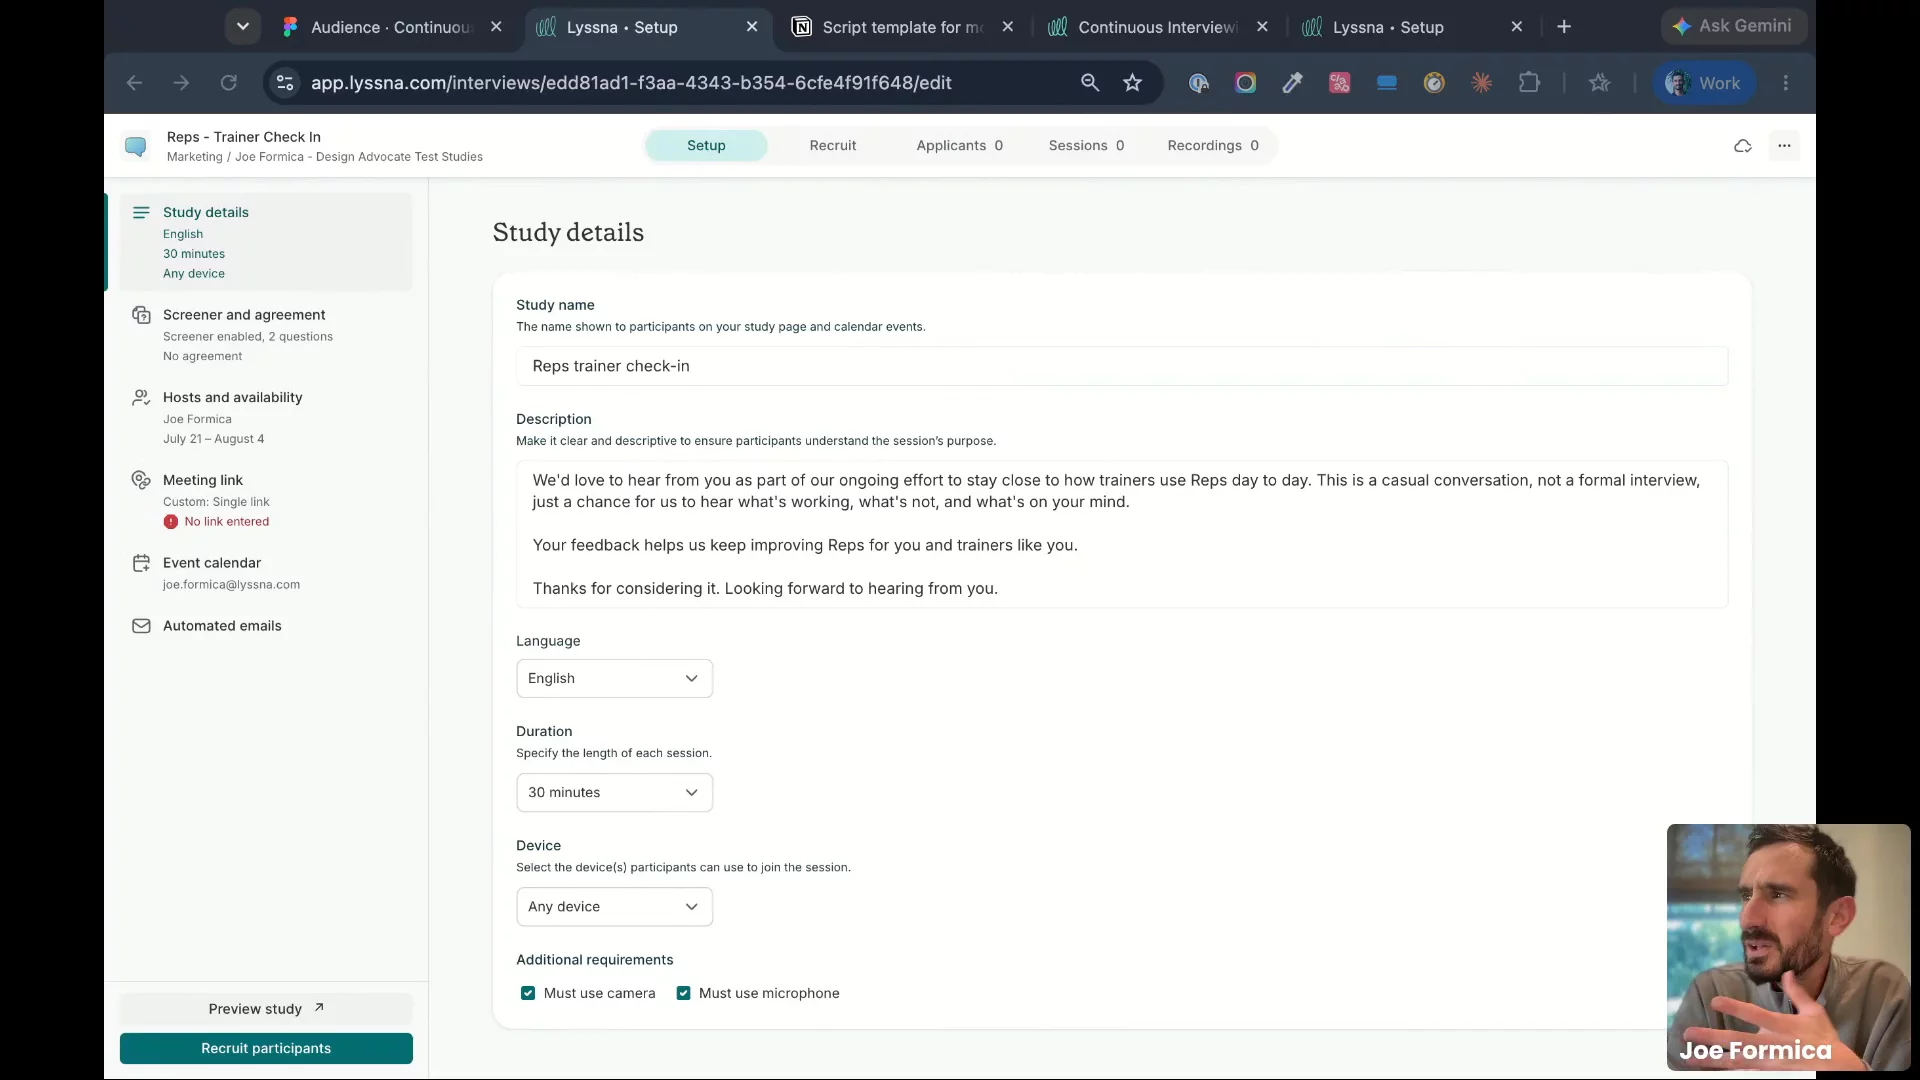1920x1080 pixels.
Task: Click Marketing in breadcrumb
Action: point(194,157)
